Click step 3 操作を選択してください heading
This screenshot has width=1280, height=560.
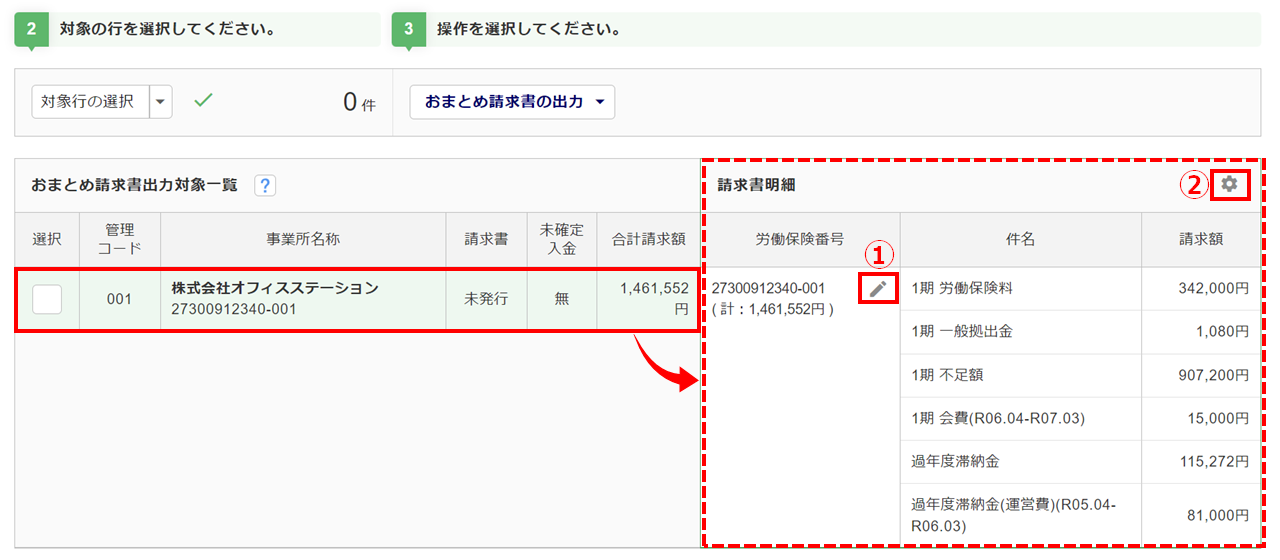529,29
